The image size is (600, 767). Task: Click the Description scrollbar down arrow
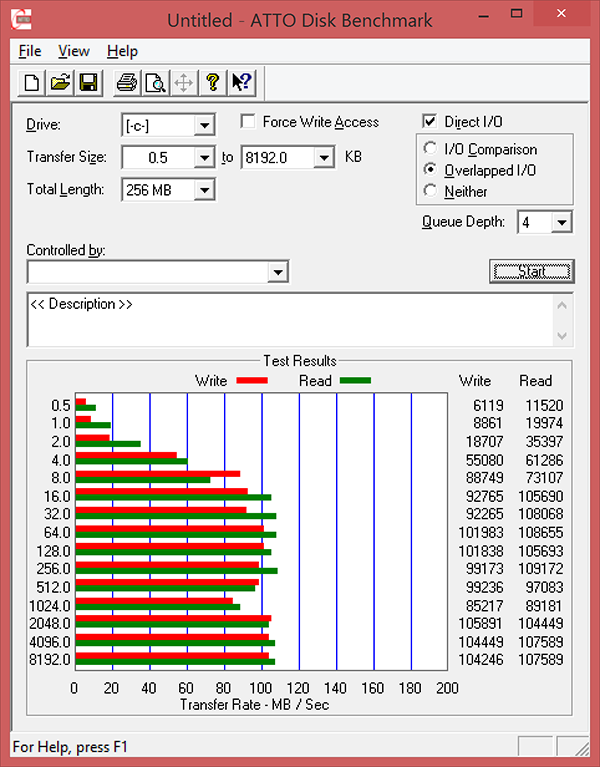(562, 336)
